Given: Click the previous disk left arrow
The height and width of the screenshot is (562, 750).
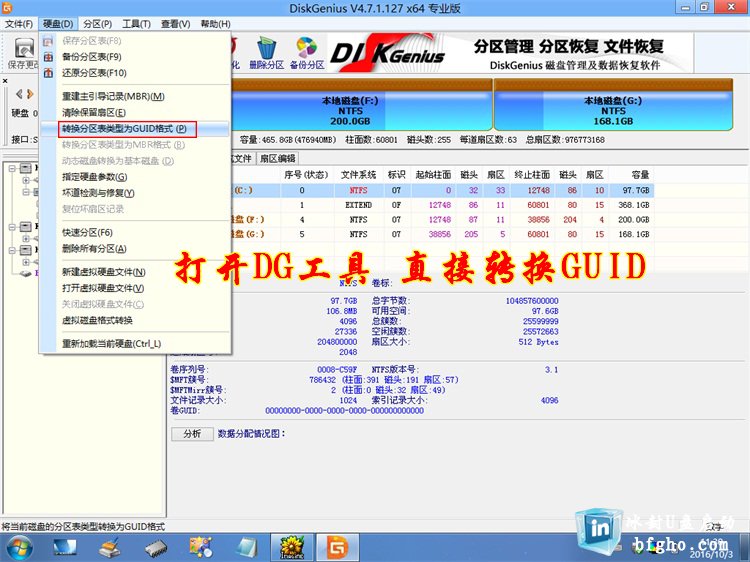Looking at the screenshot, I should (19, 94).
